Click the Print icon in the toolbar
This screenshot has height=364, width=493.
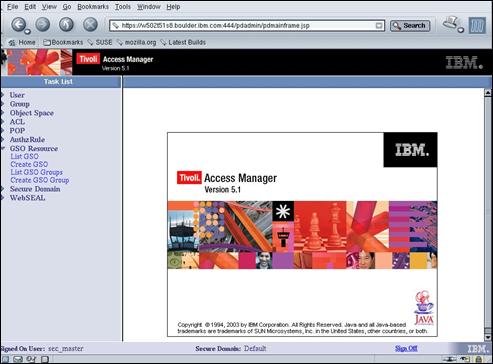click(x=450, y=23)
